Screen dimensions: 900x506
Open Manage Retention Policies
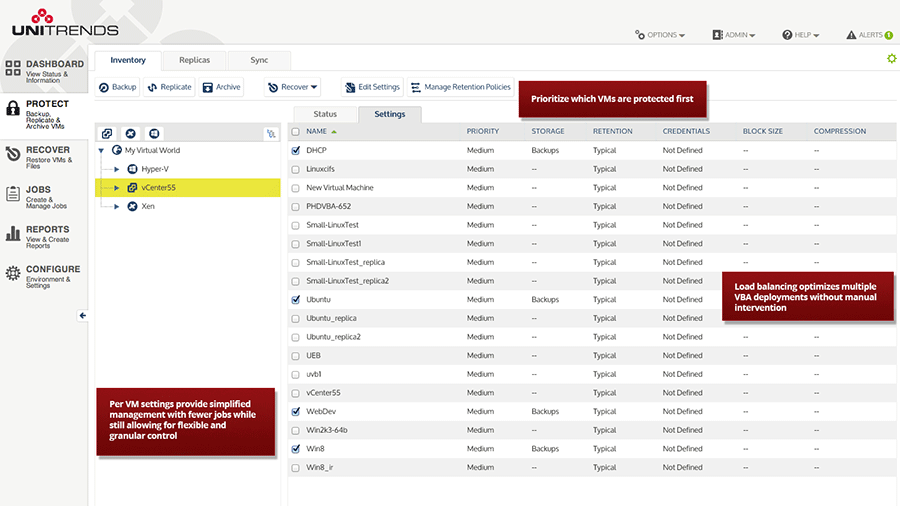coord(461,87)
